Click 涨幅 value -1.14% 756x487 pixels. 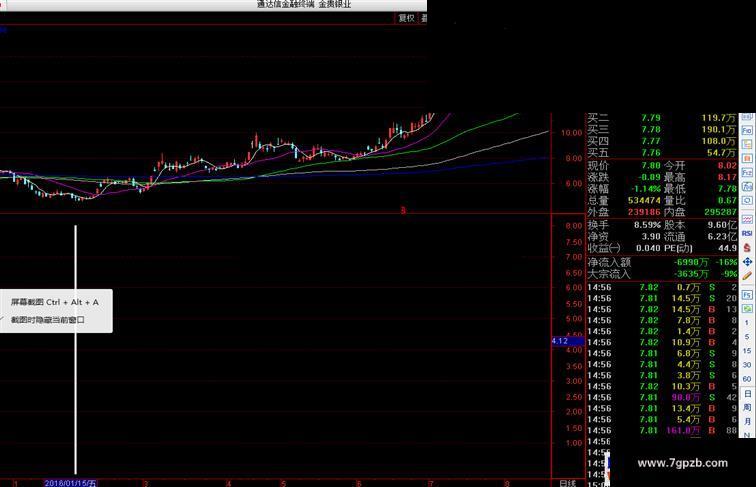(647, 189)
